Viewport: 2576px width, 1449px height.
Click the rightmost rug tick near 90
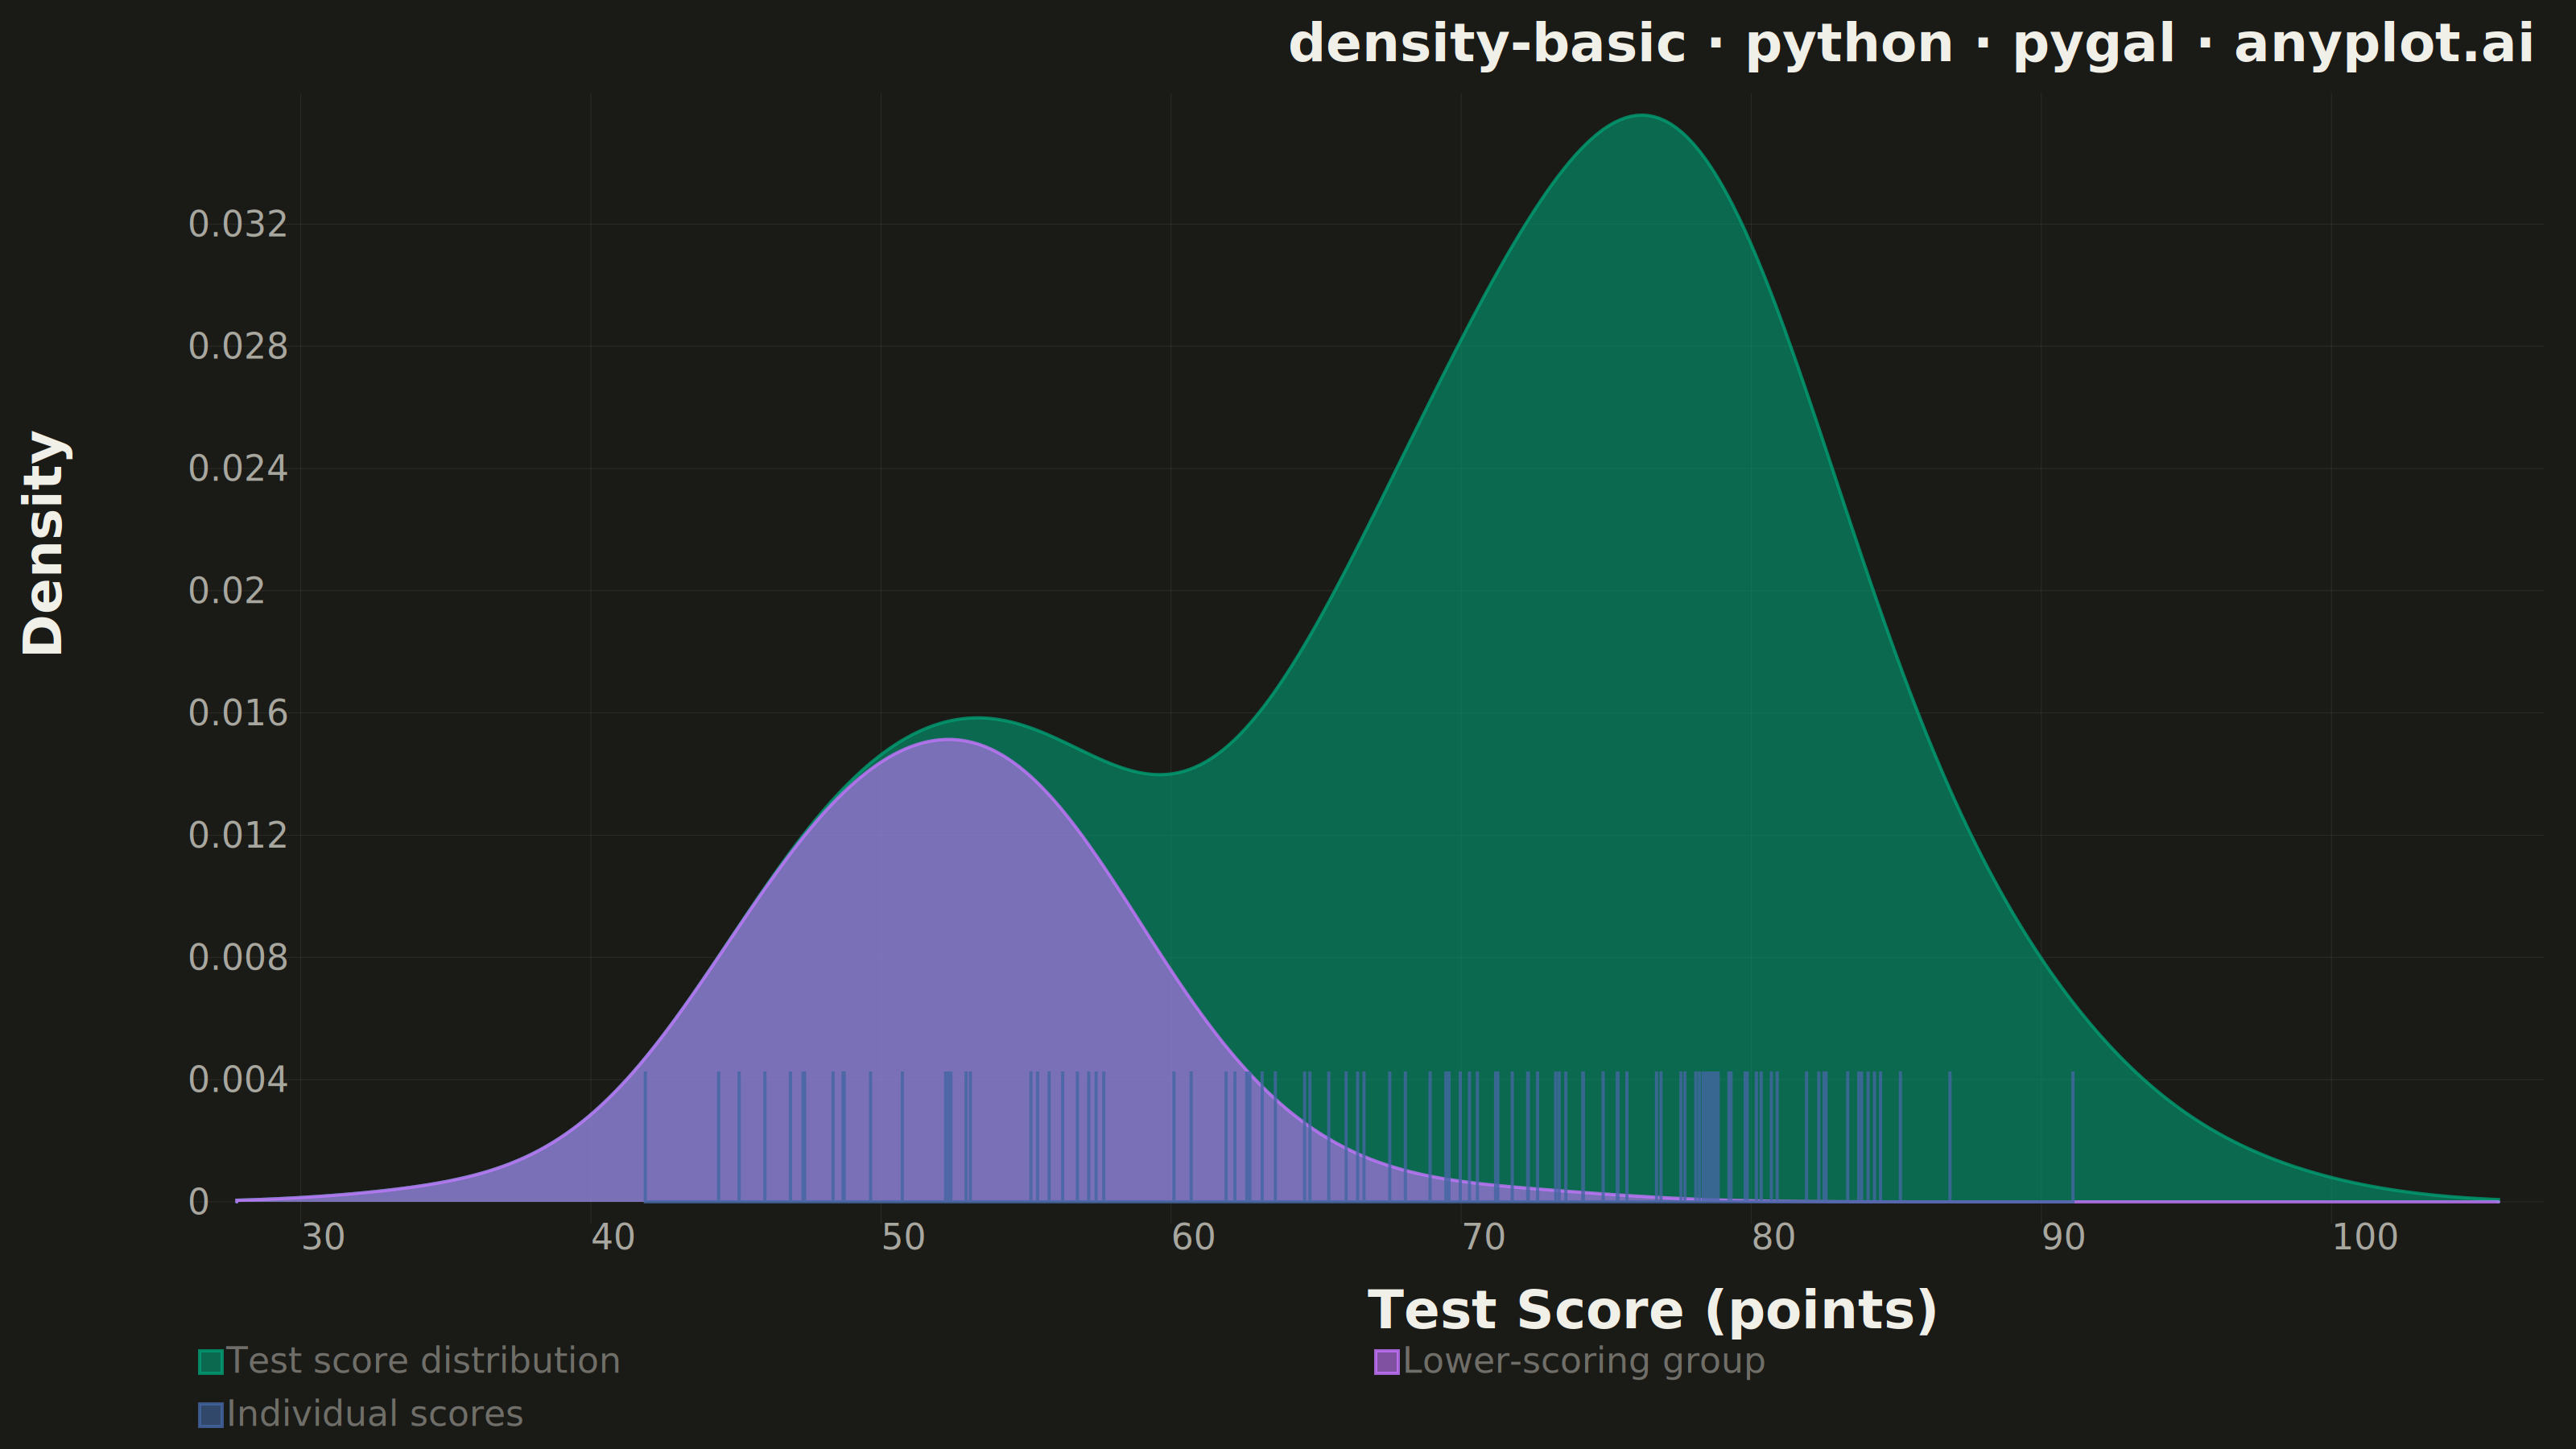2073,1136
